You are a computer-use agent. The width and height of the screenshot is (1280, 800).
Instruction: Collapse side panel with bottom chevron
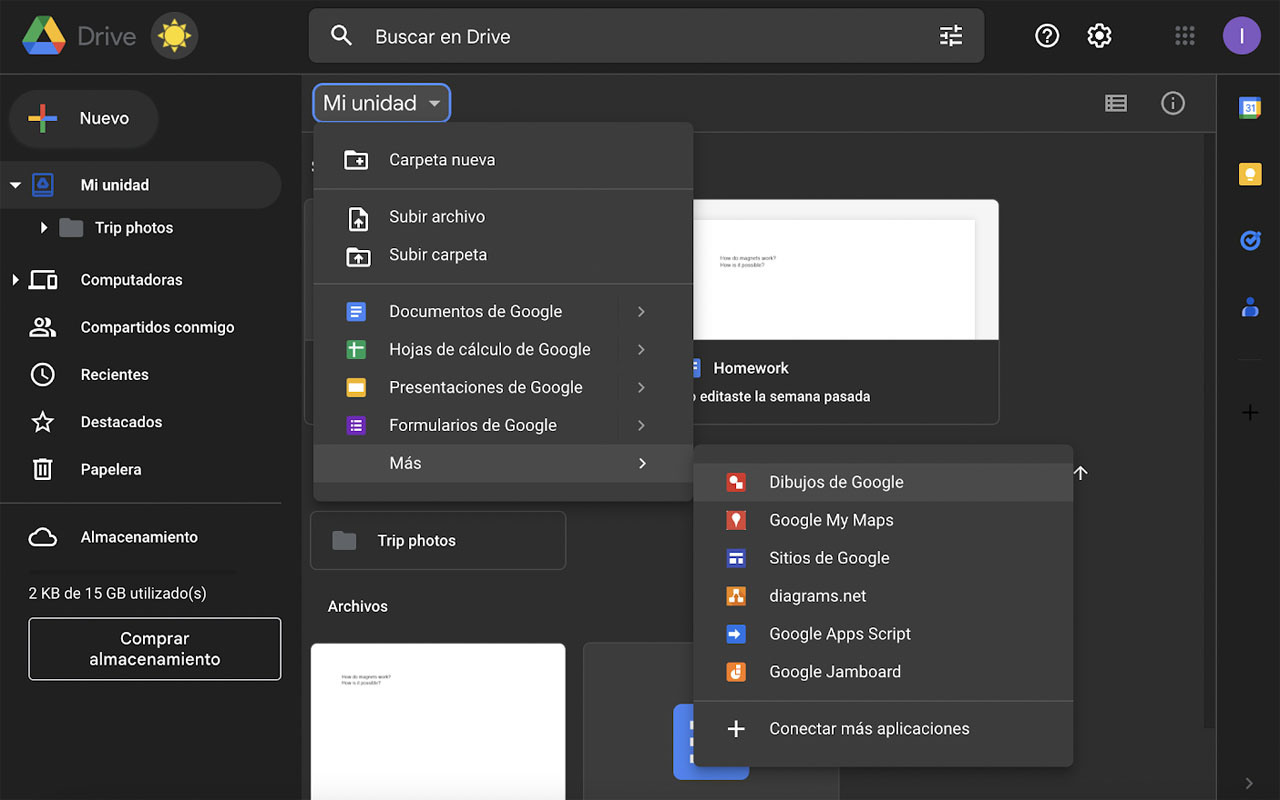pyautogui.click(x=1249, y=783)
